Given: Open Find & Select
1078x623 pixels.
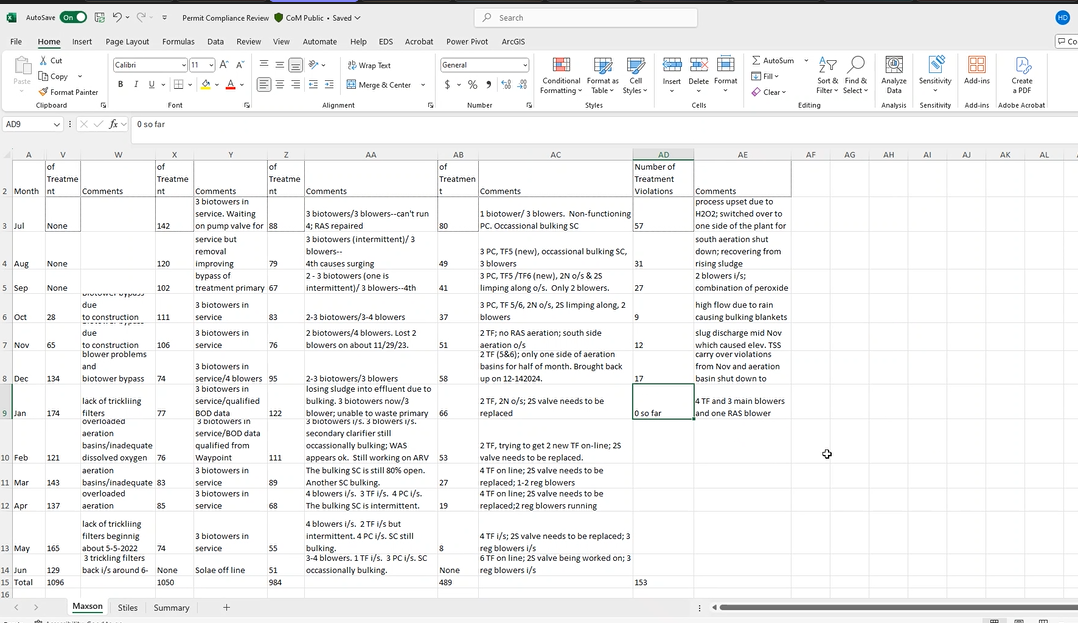Looking at the screenshot, I should [x=855, y=73].
